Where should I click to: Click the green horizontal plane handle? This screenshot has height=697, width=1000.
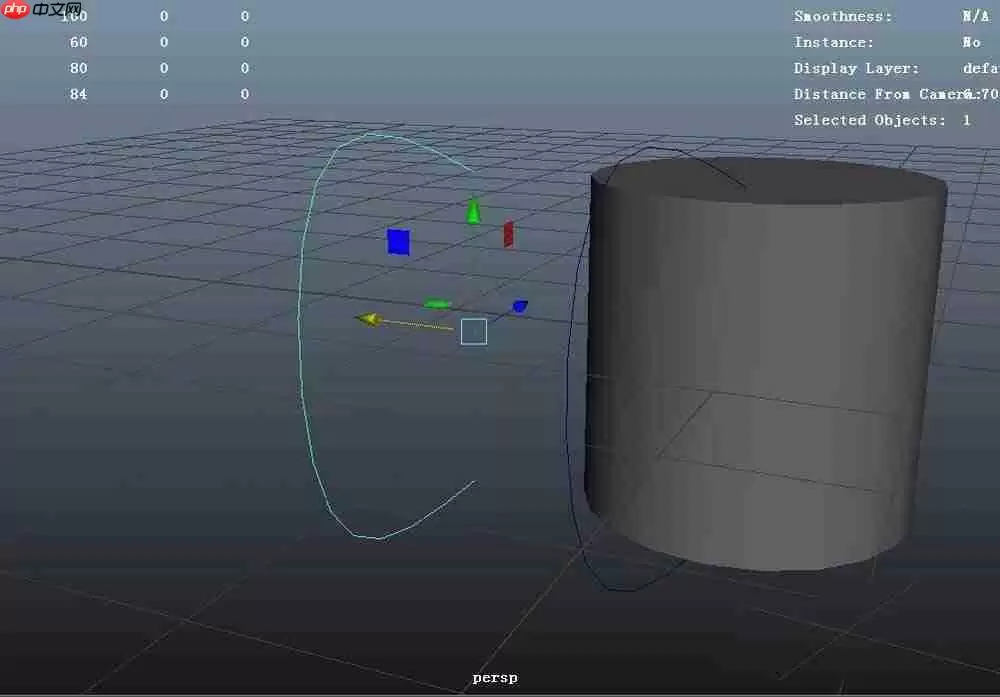(438, 303)
